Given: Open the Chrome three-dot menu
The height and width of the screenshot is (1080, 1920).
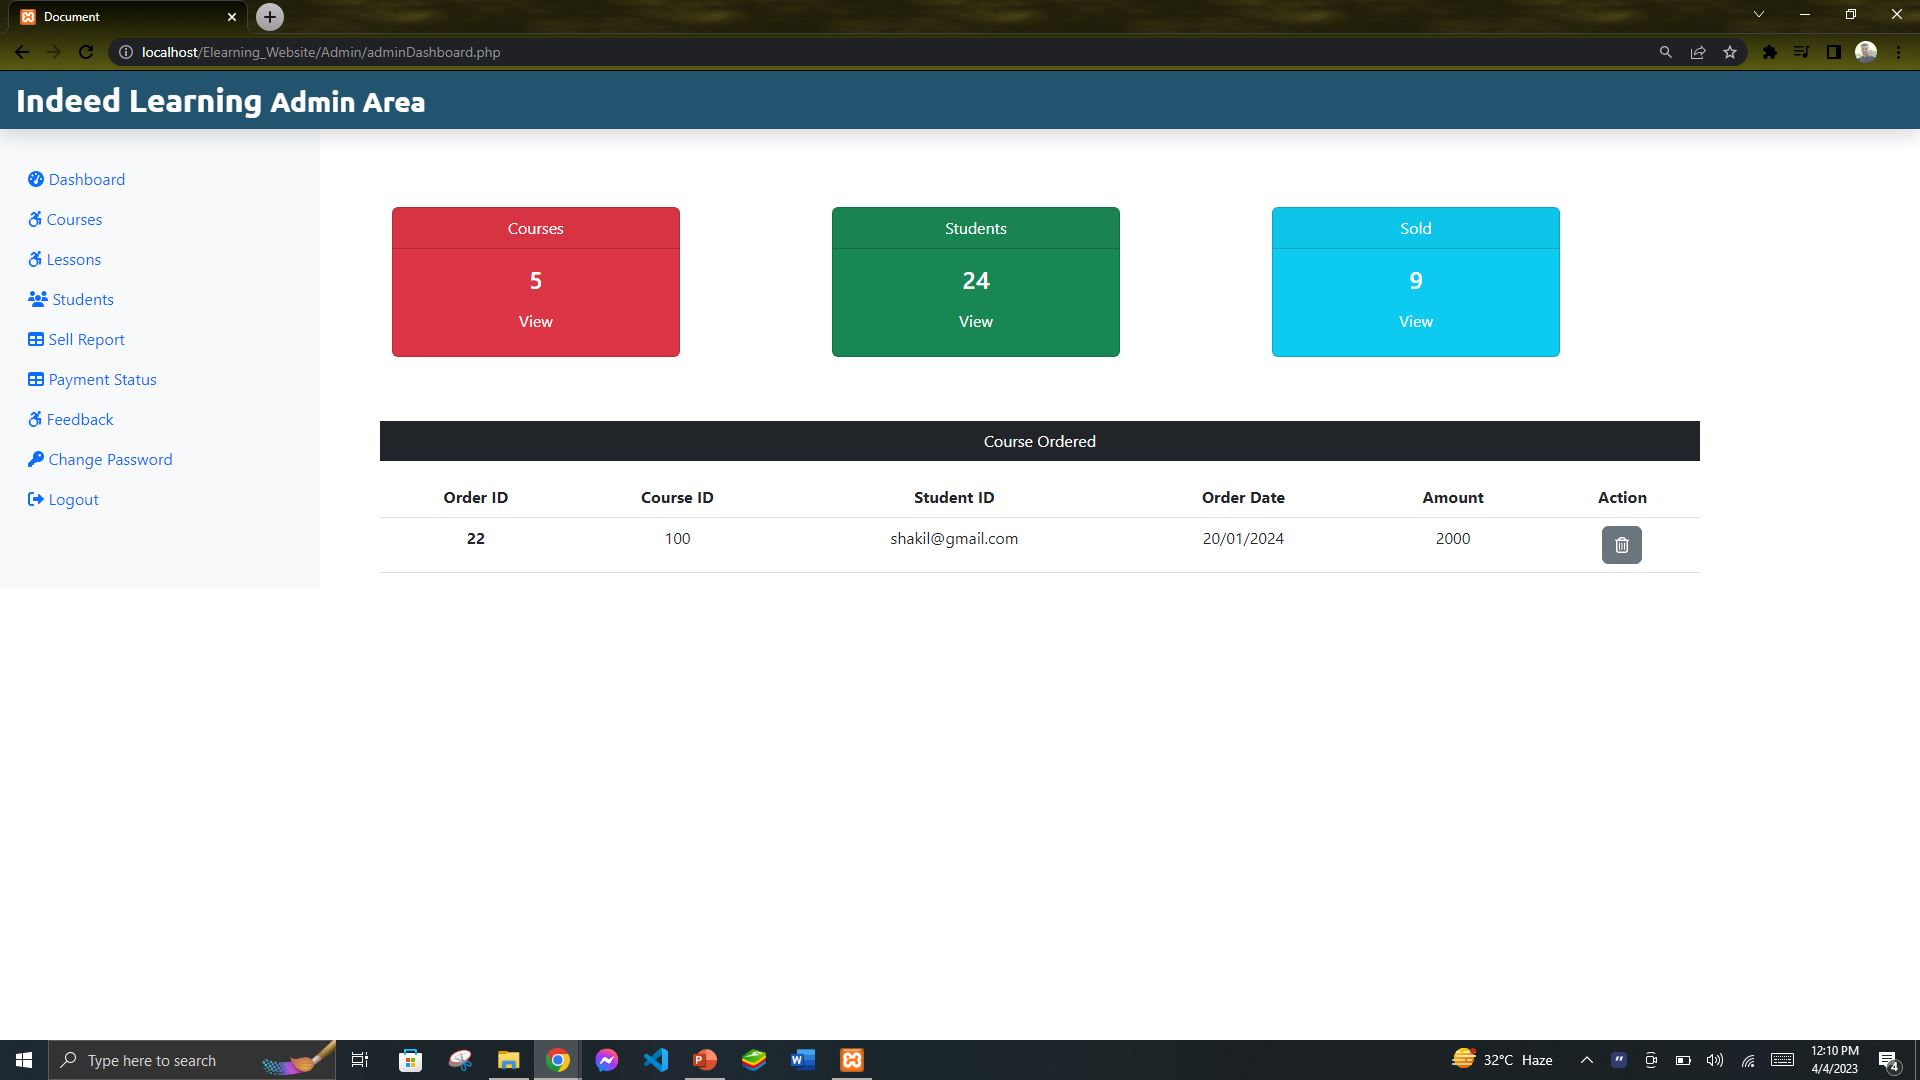Looking at the screenshot, I should 1899,51.
